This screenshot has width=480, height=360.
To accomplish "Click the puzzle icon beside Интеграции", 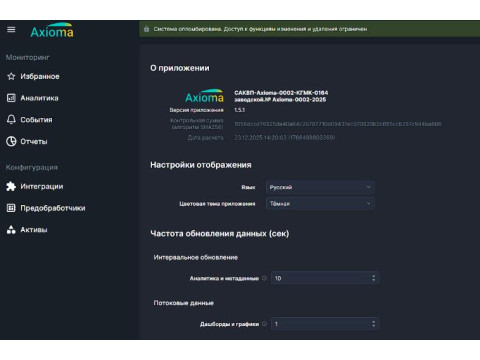I will pyautogui.click(x=11, y=186).
